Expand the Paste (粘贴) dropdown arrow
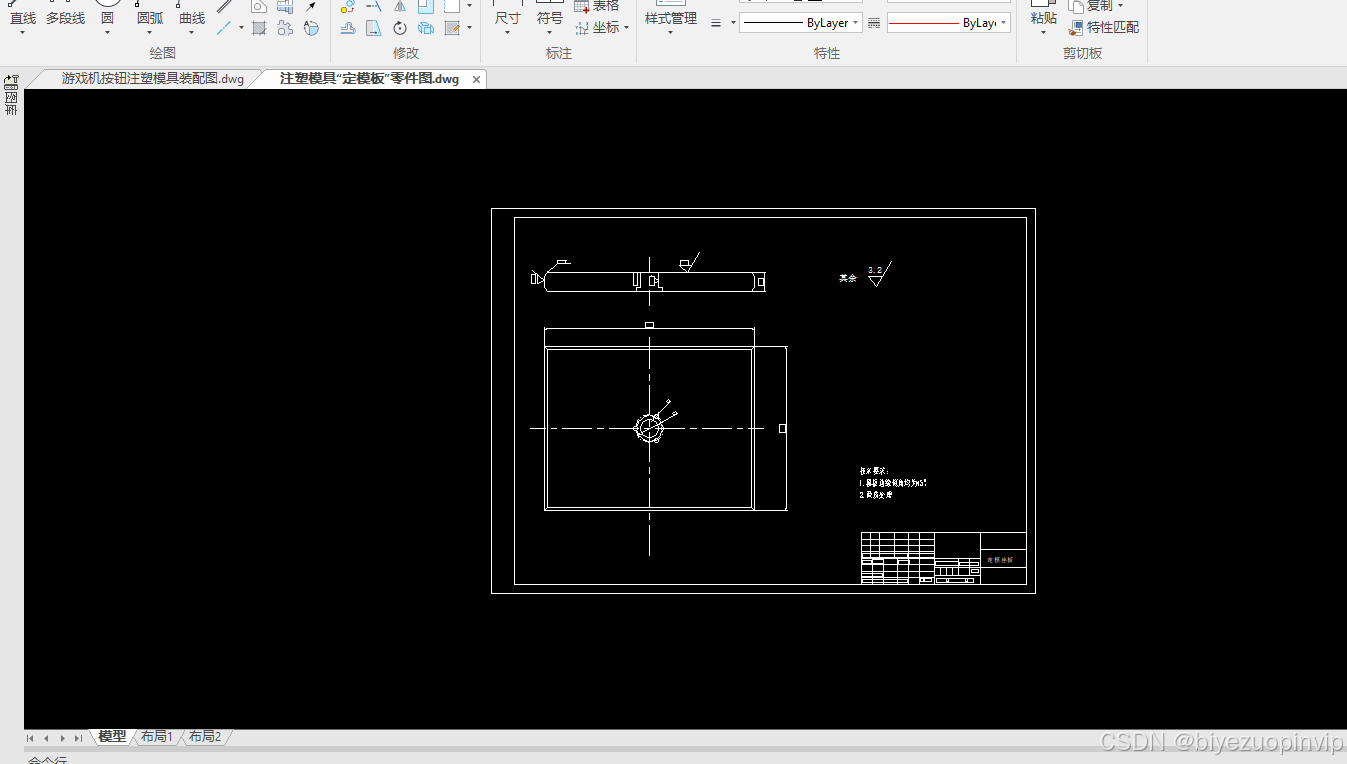 coord(1043,32)
